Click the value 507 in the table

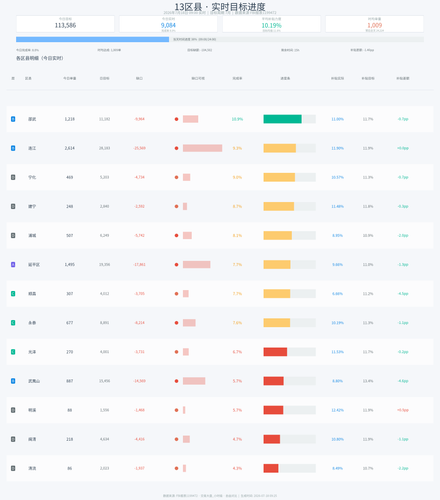point(70,235)
